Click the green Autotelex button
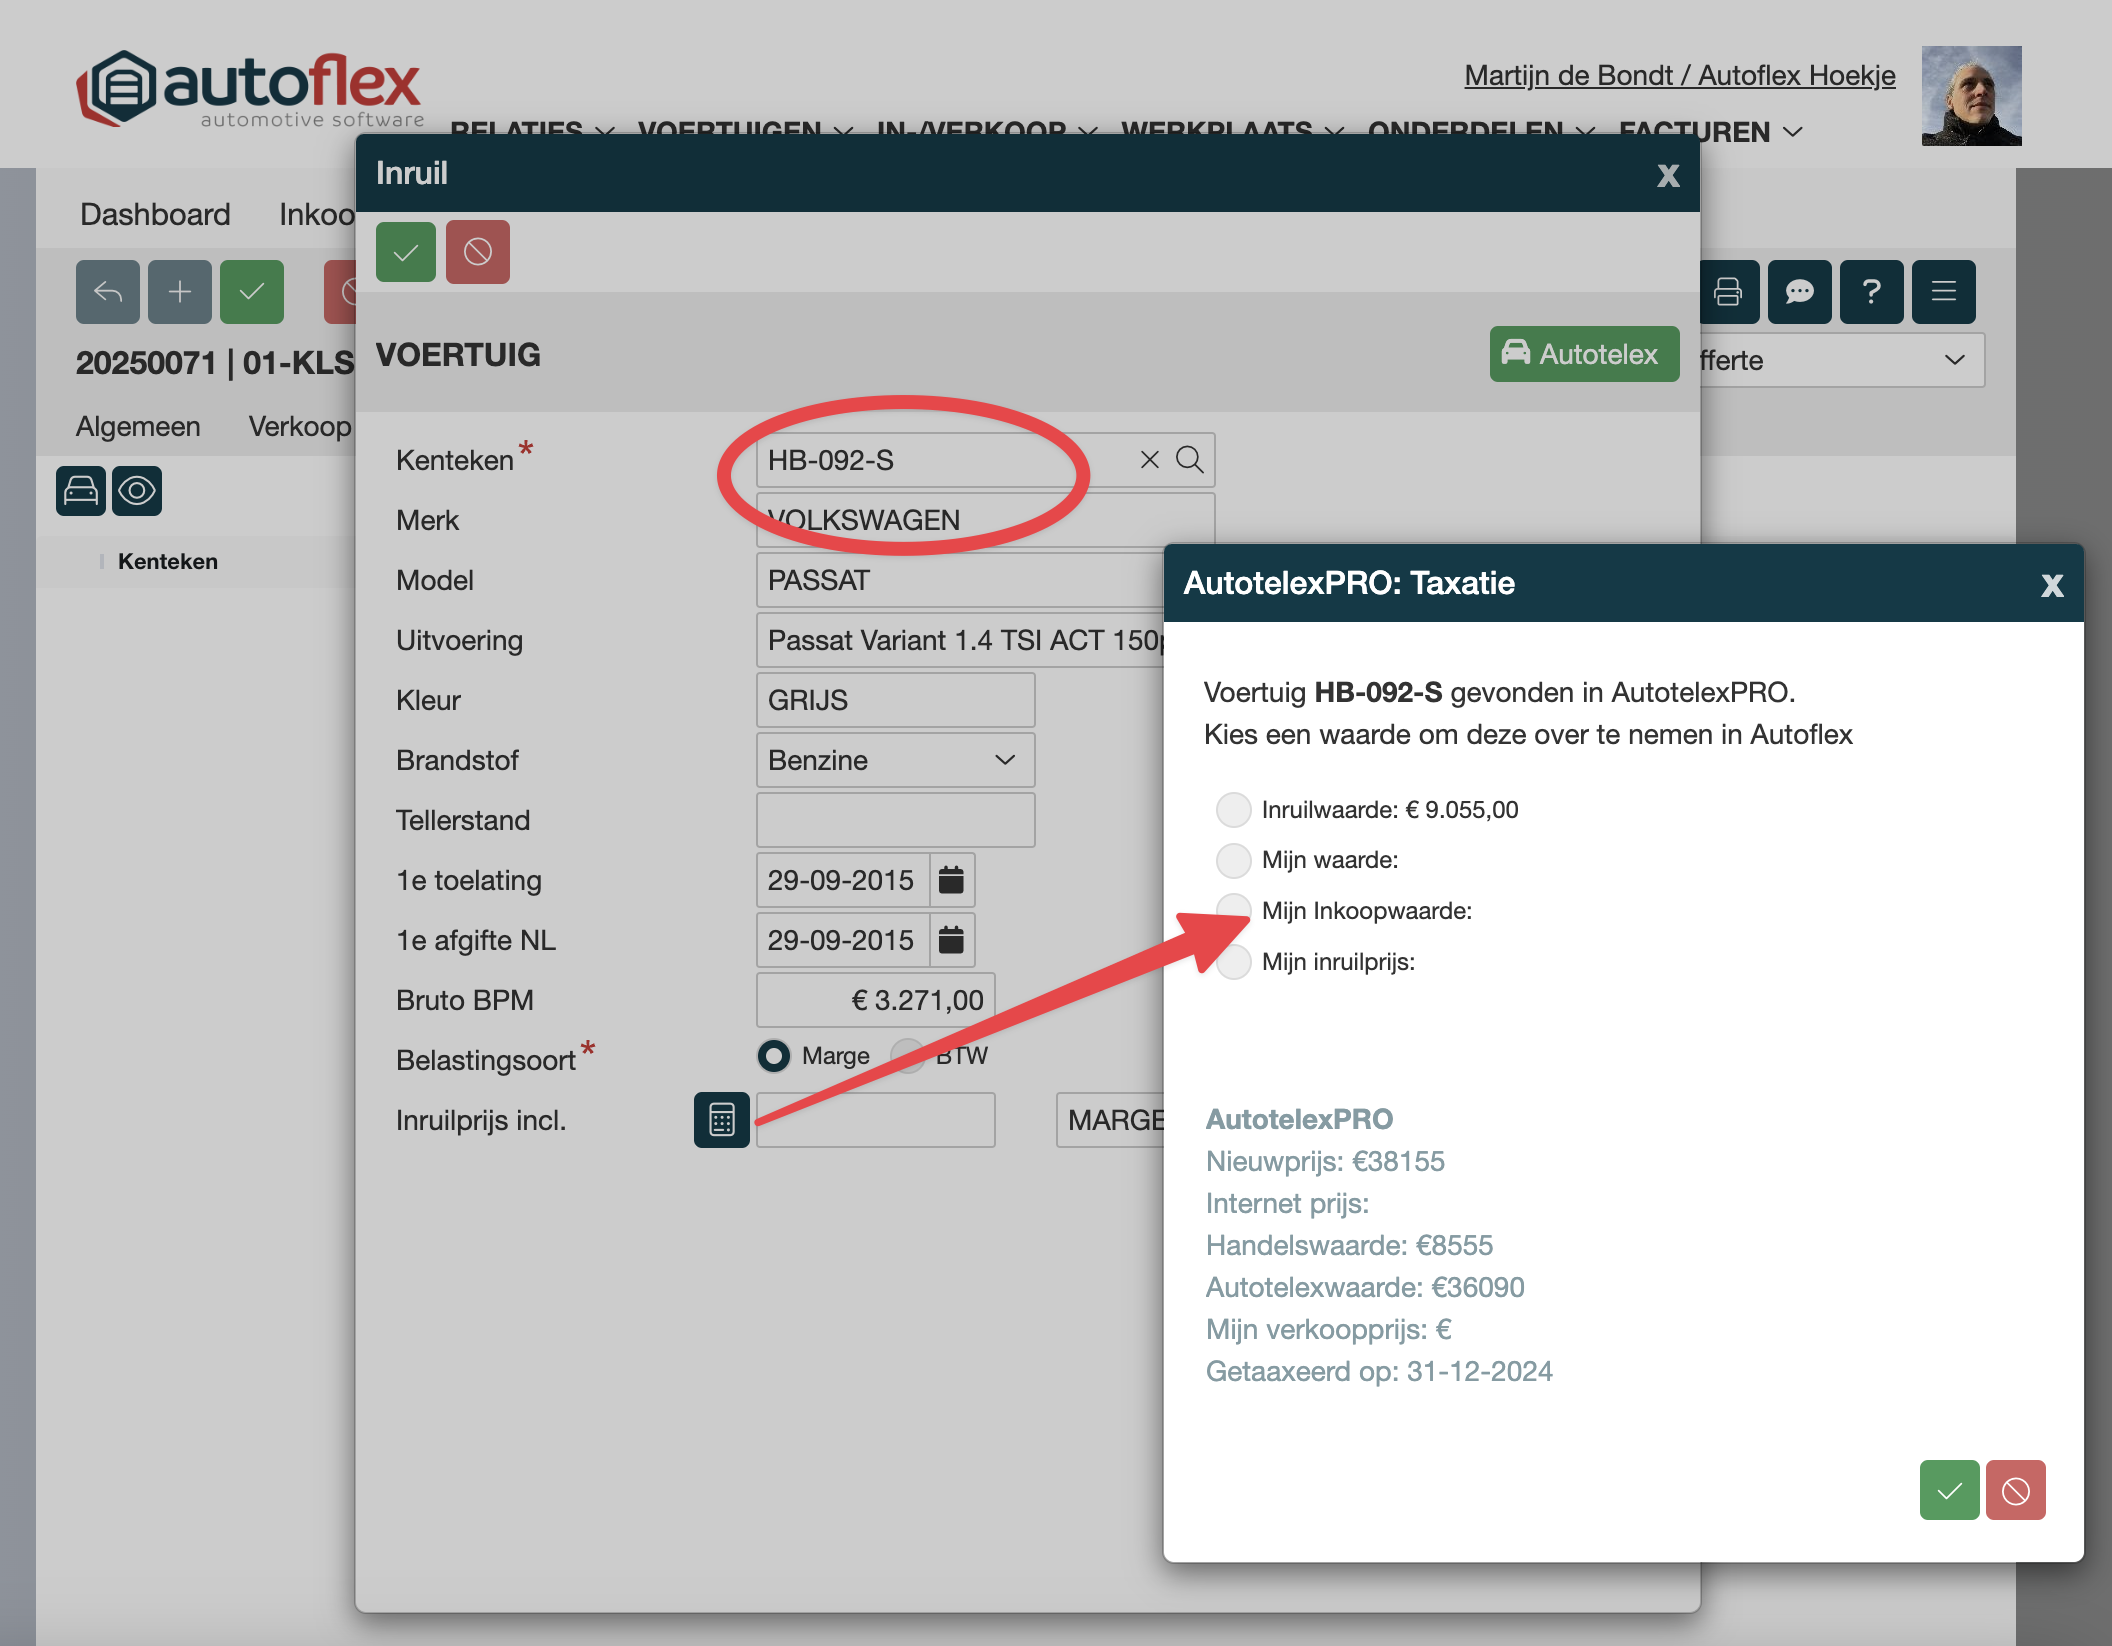 (x=1583, y=353)
